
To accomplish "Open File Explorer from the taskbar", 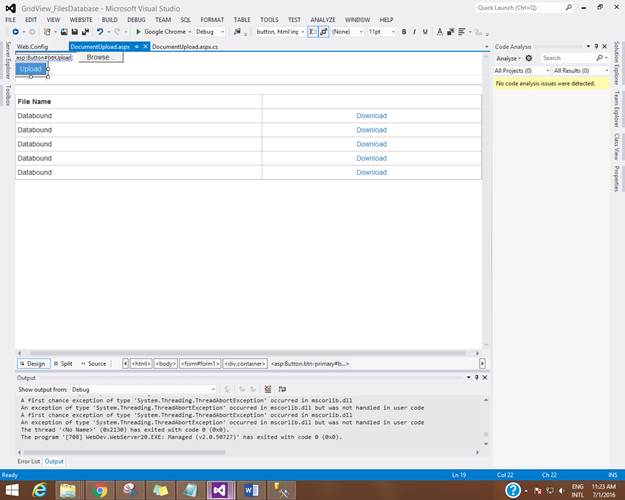I will pos(68,490).
